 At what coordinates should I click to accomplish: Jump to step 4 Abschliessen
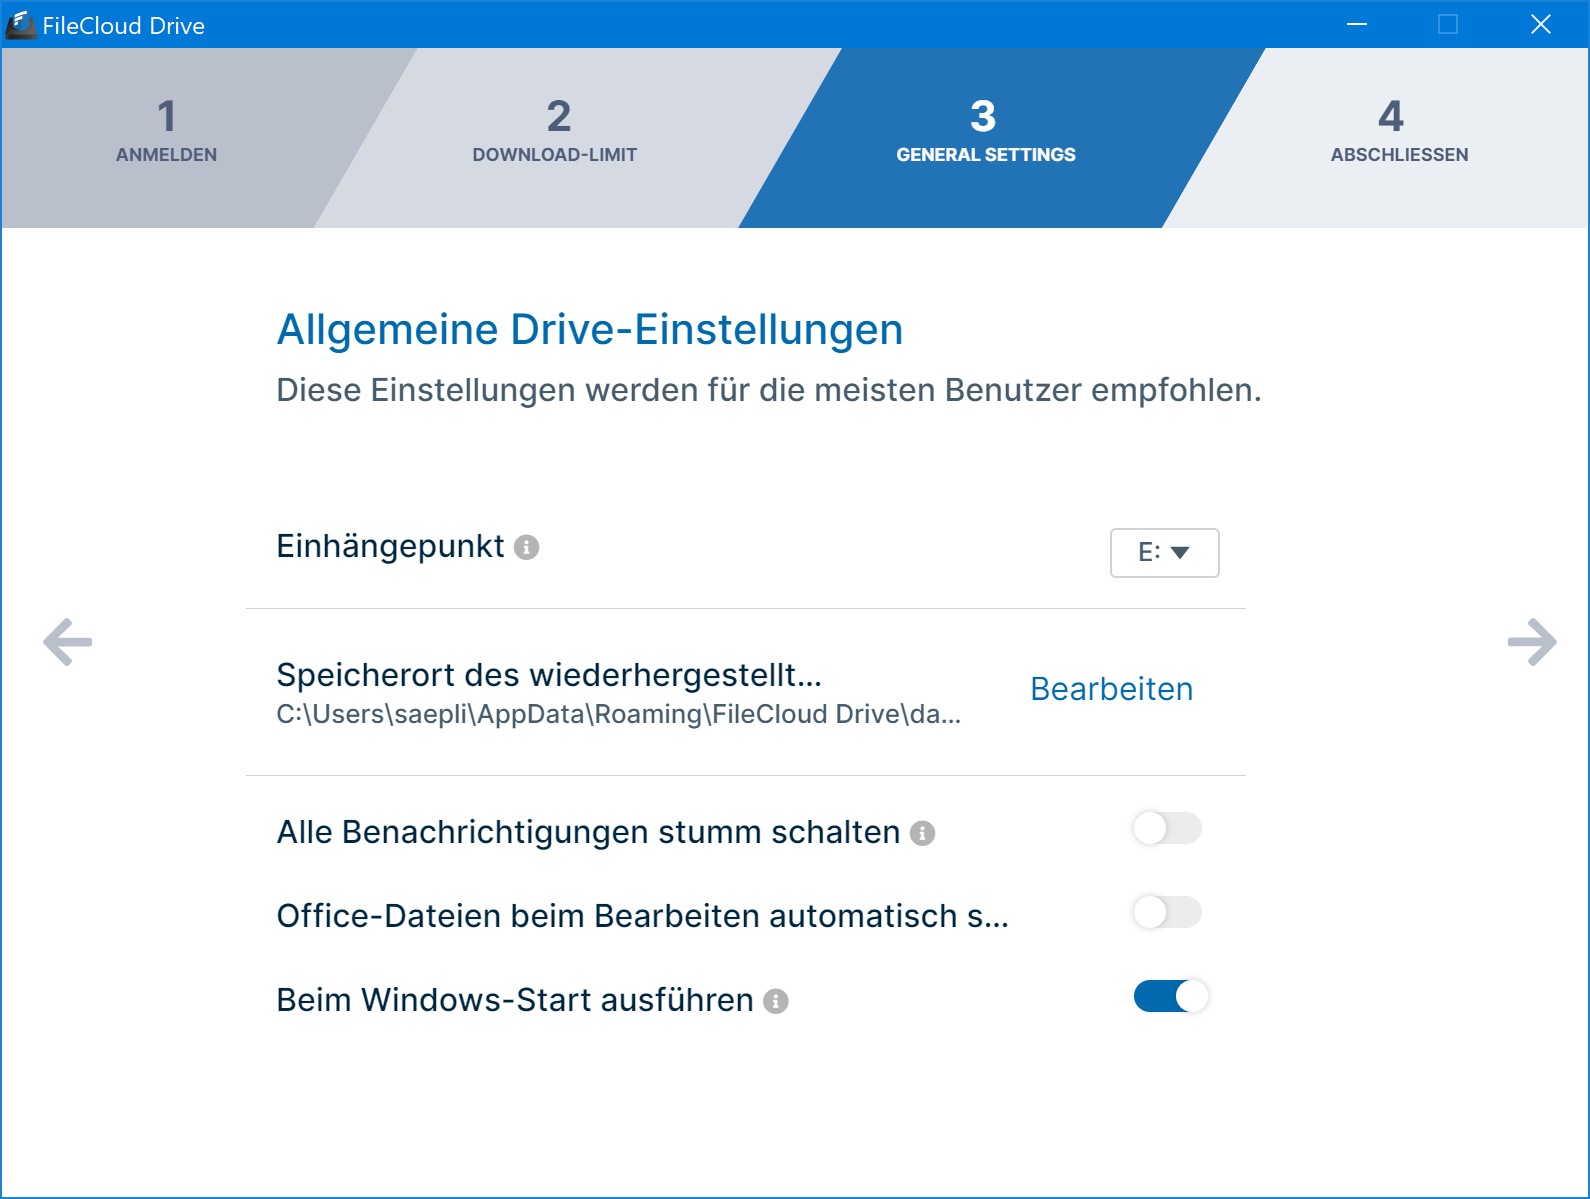[1399, 131]
